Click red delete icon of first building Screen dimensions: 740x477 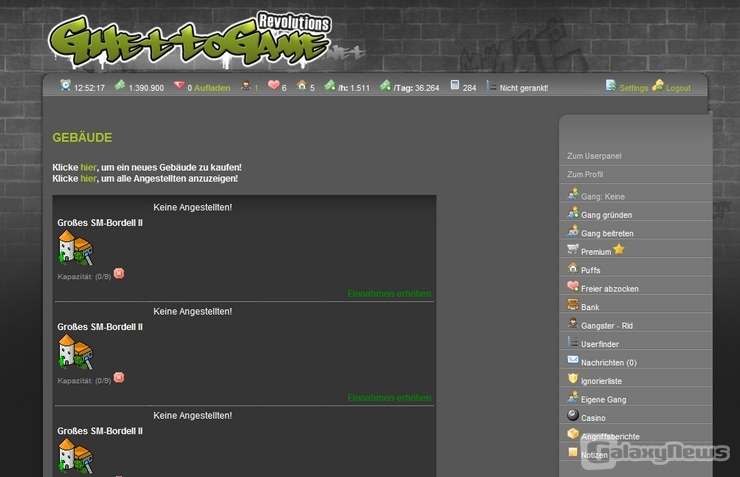click(x=119, y=273)
